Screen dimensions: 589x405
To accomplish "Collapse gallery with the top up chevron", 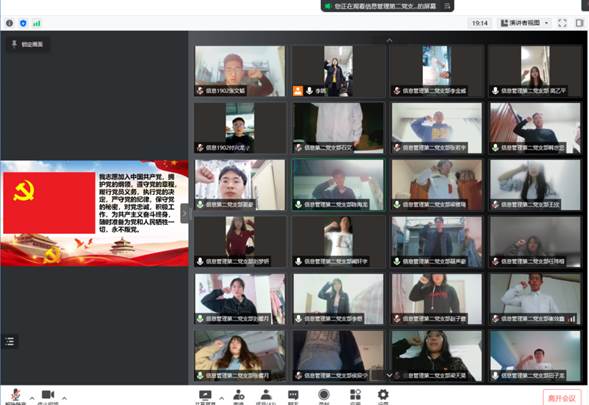I will 389,40.
